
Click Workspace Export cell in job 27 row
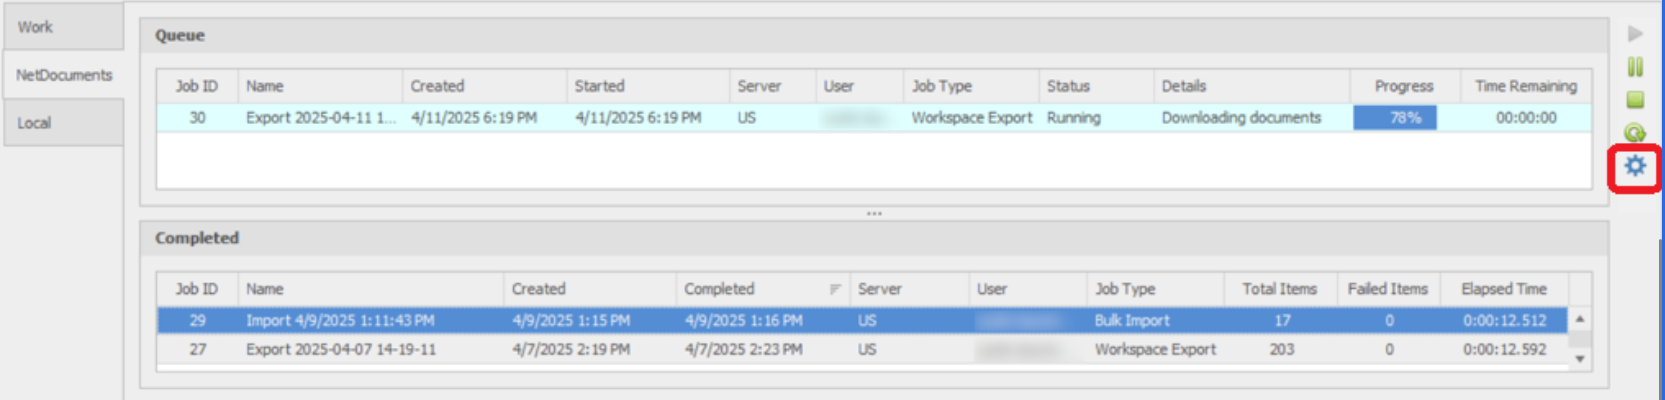1155,350
